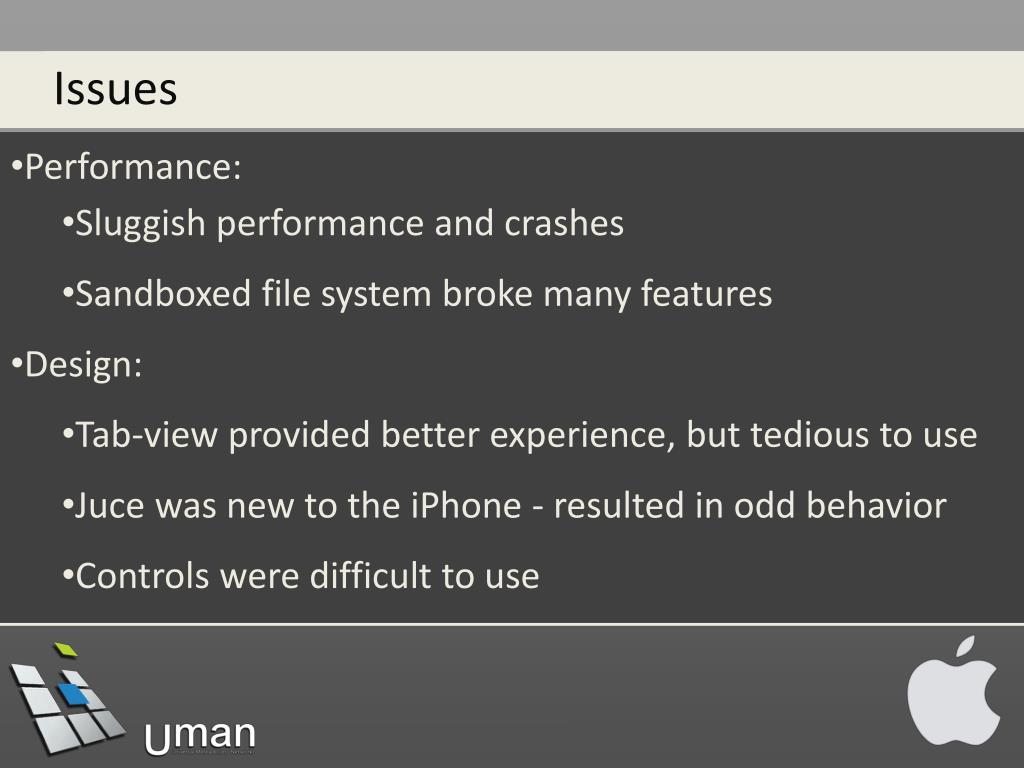Viewport: 1024px width, 768px height.
Task: Select the blue tile in uman logo
Action: point(72,694)
